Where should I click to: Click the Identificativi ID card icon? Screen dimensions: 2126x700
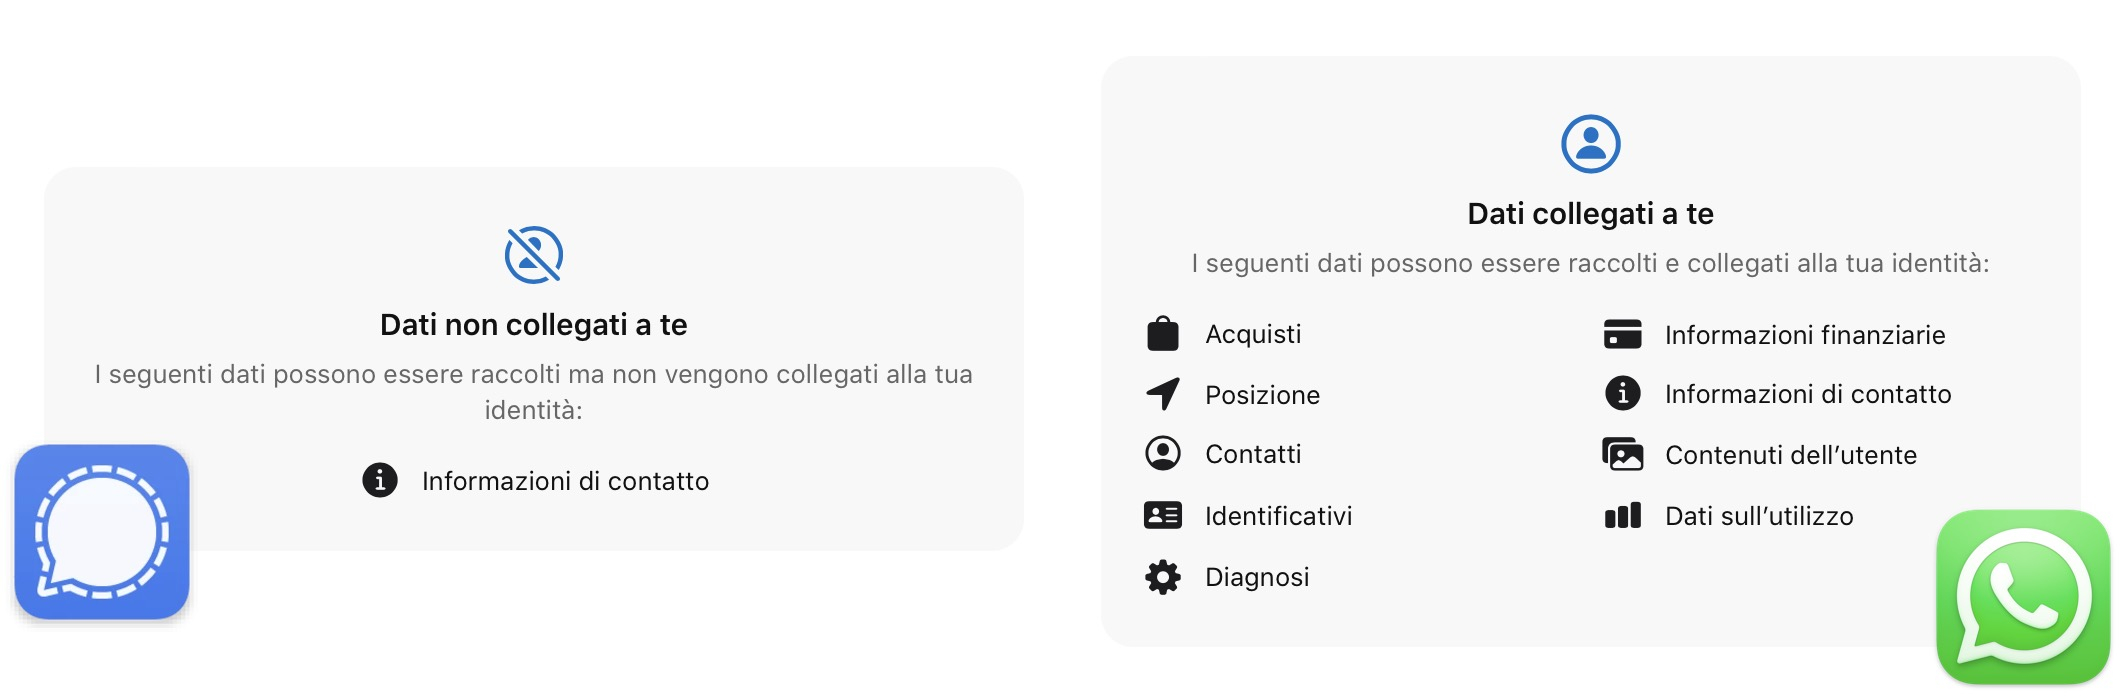coord(1163,516)
